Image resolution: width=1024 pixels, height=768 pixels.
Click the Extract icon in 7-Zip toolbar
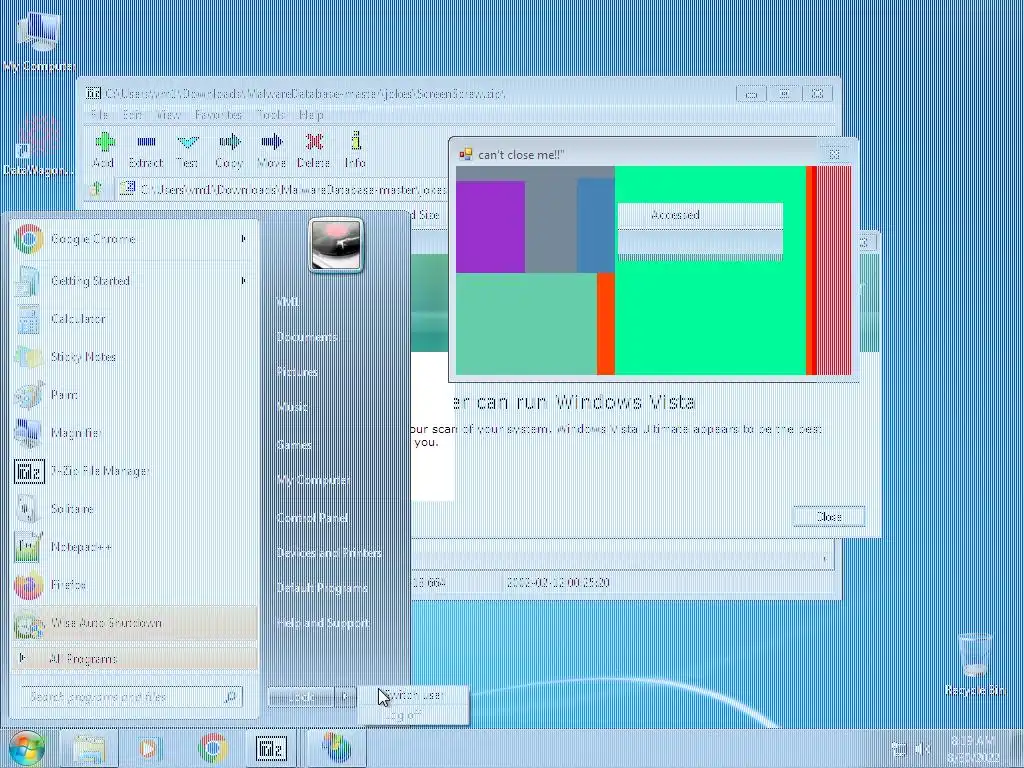pos(146,142)
